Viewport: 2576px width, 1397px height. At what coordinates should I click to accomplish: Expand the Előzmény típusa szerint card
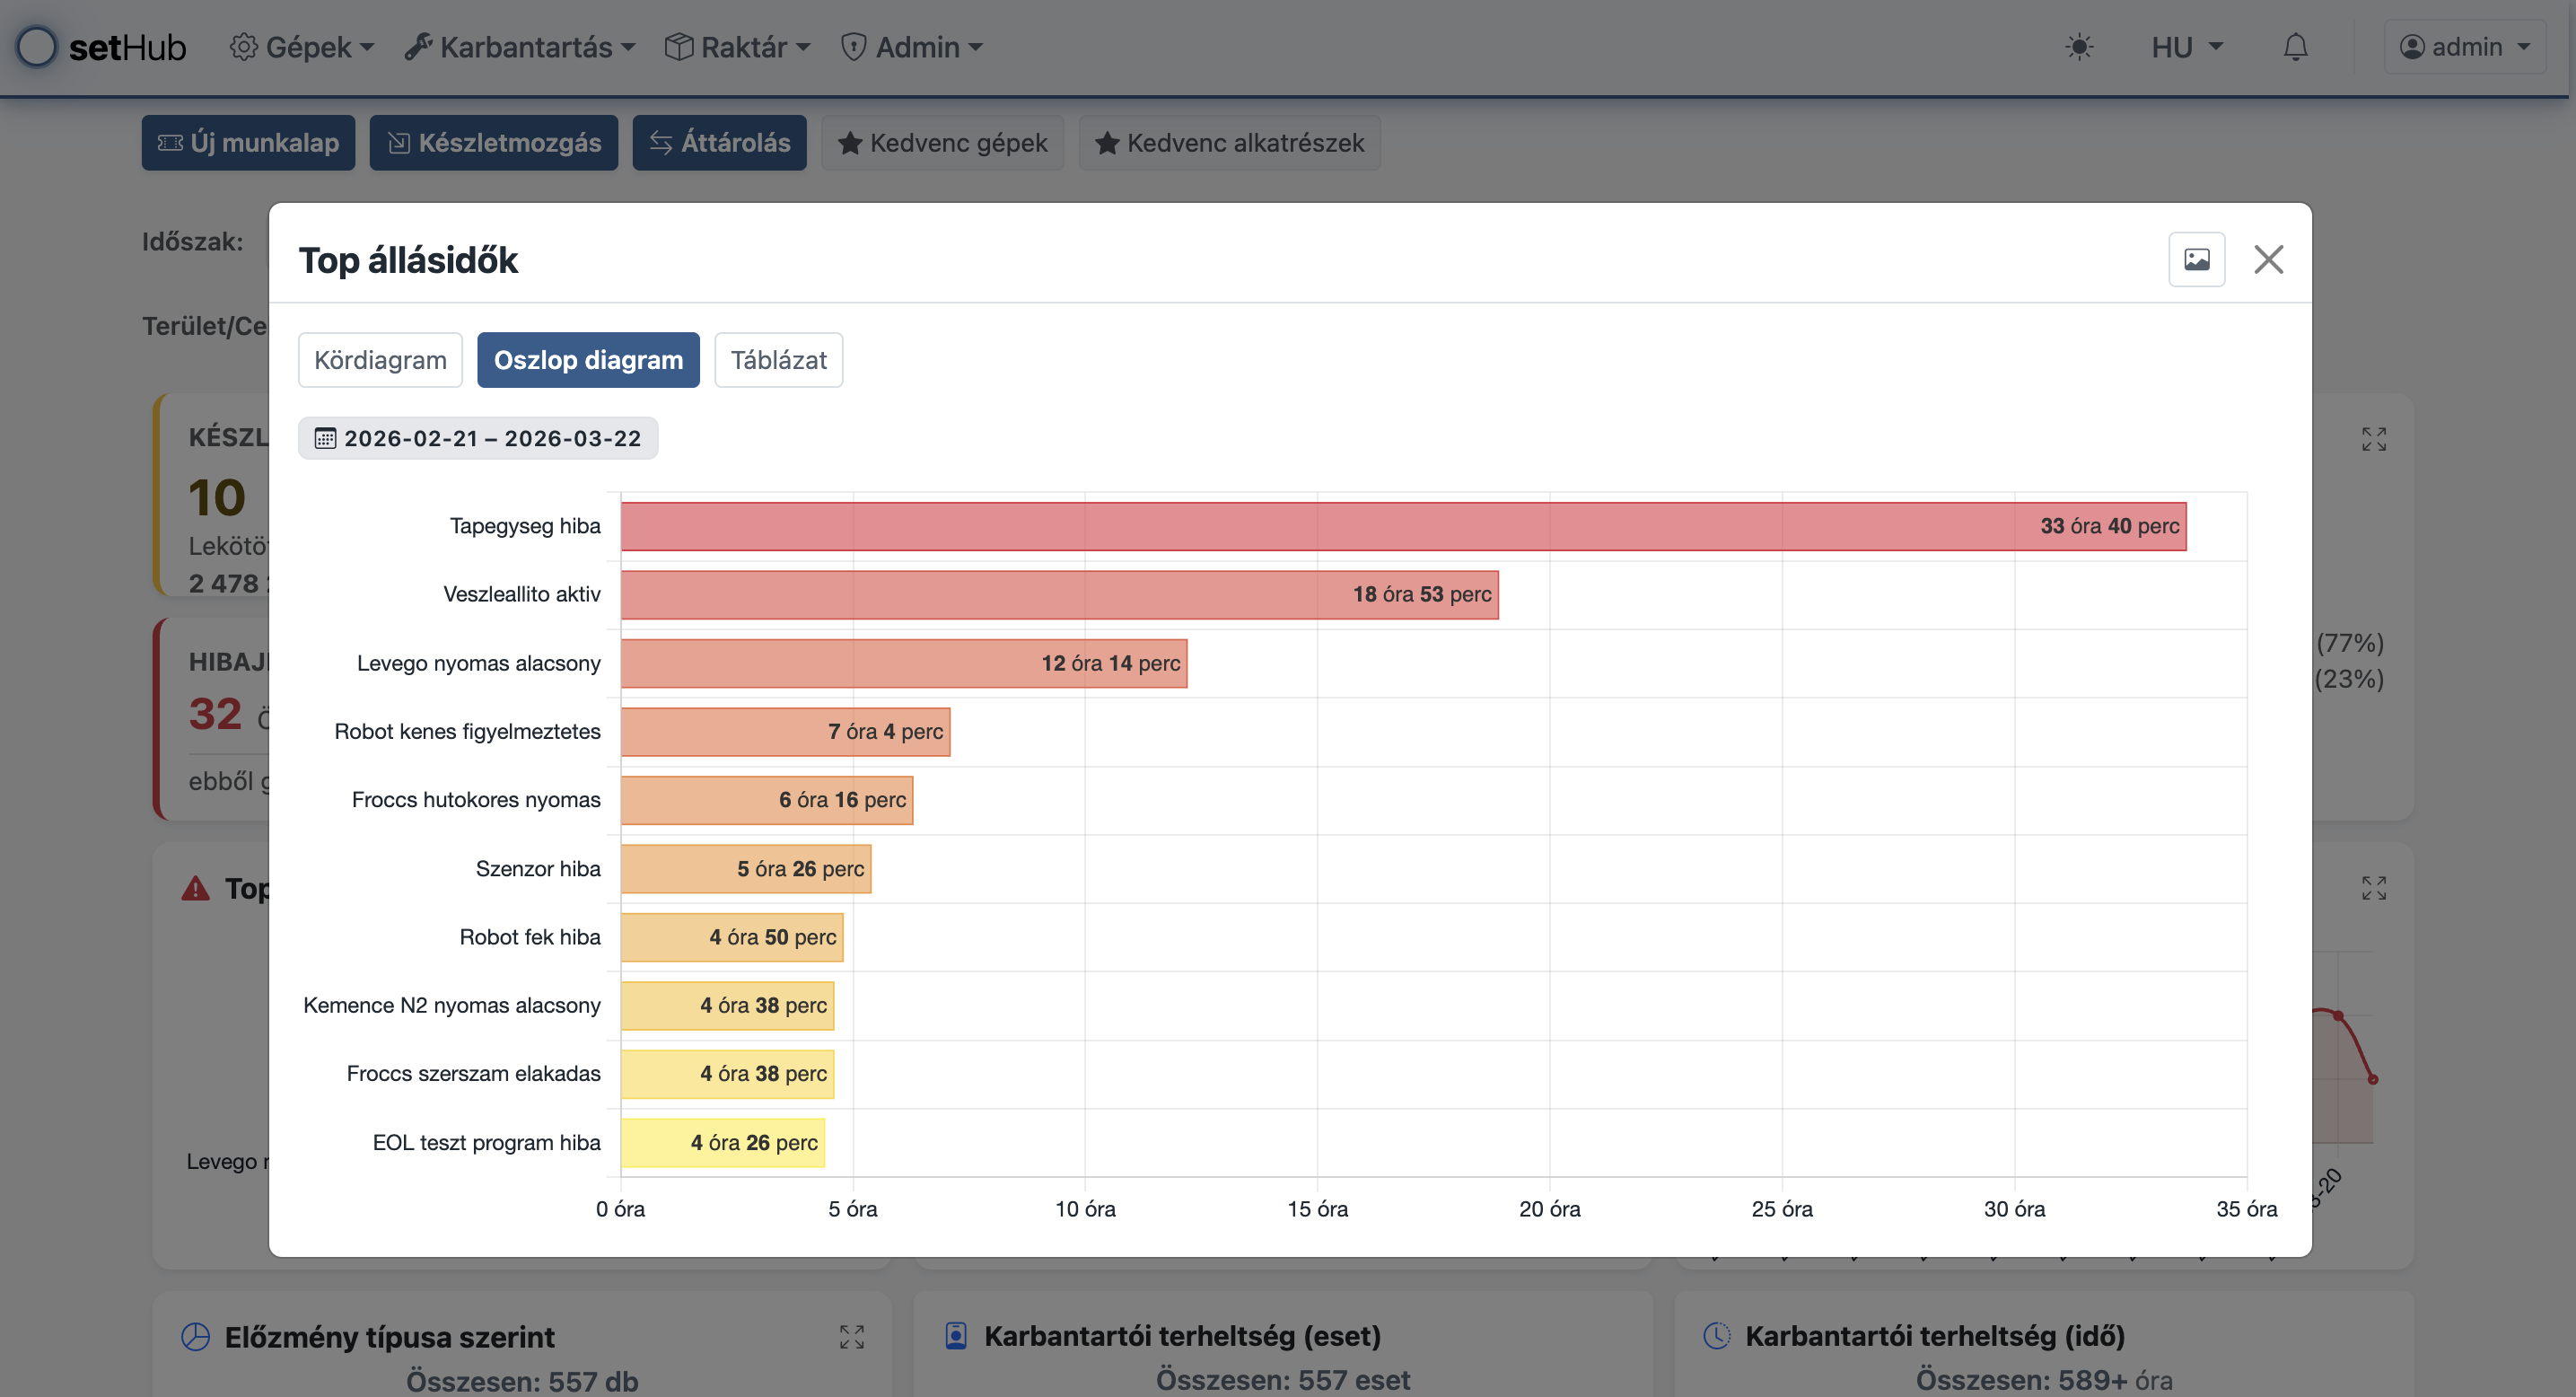[851, 1337]
